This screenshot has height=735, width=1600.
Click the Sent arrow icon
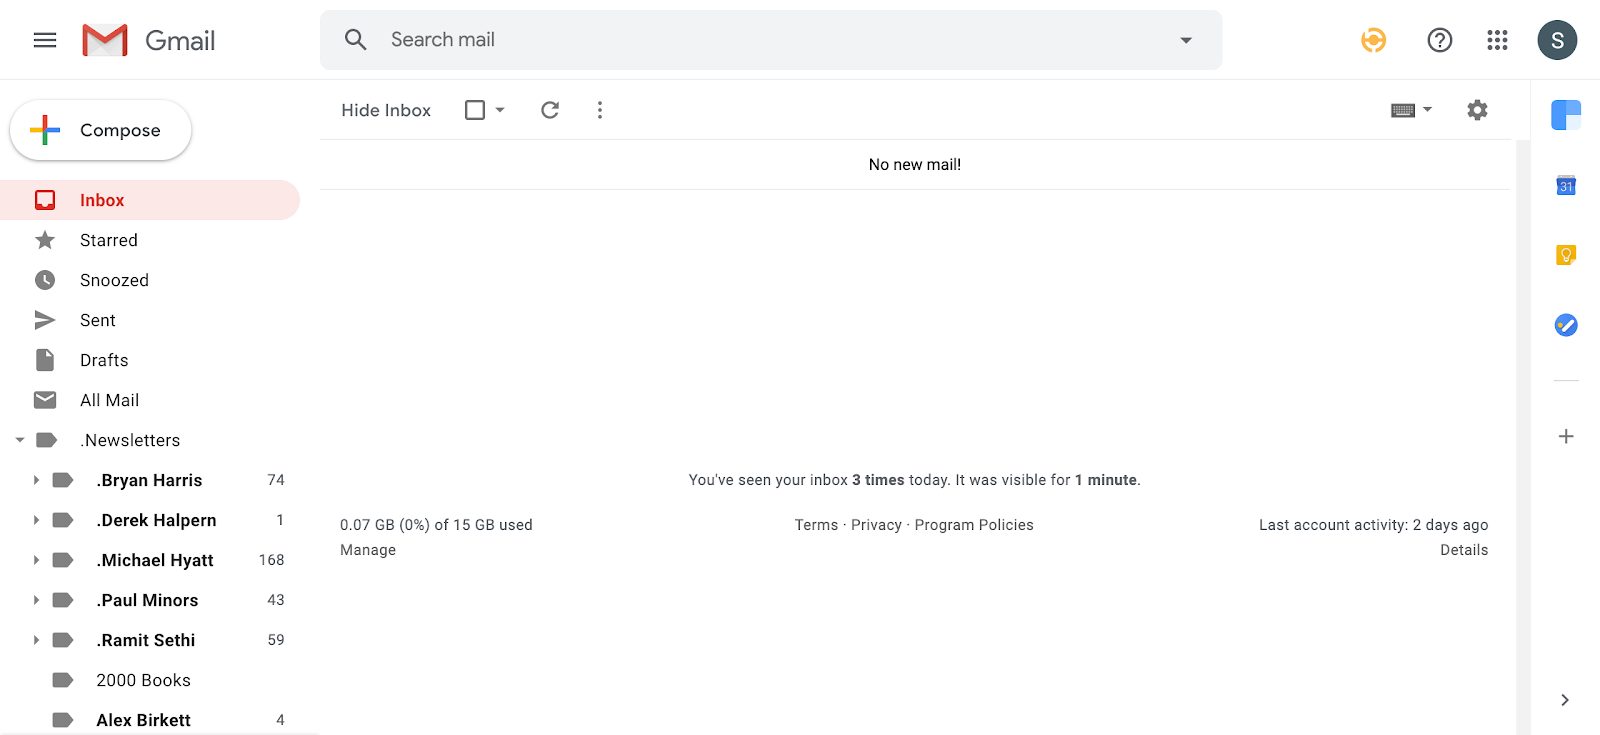coord(45,320)
